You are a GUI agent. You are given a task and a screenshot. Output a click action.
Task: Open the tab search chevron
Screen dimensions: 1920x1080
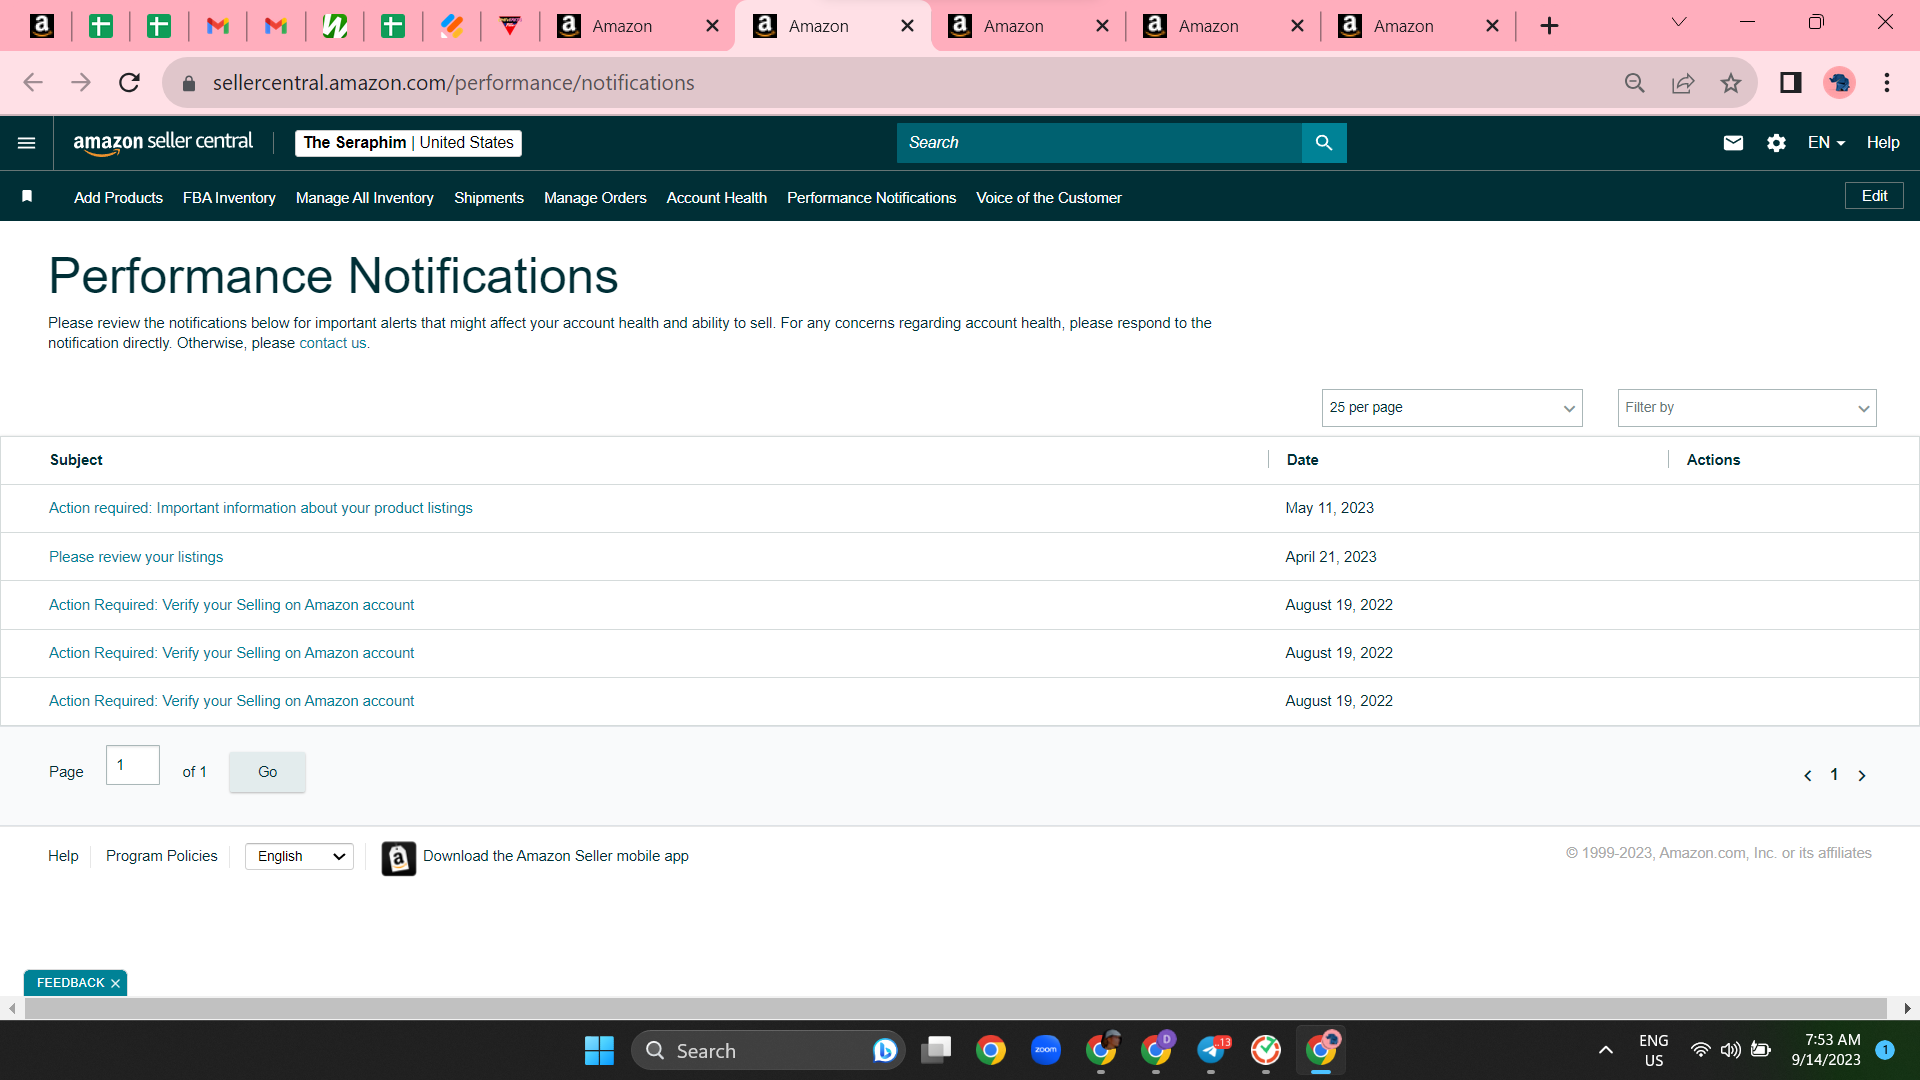[x=1679, y=23]
